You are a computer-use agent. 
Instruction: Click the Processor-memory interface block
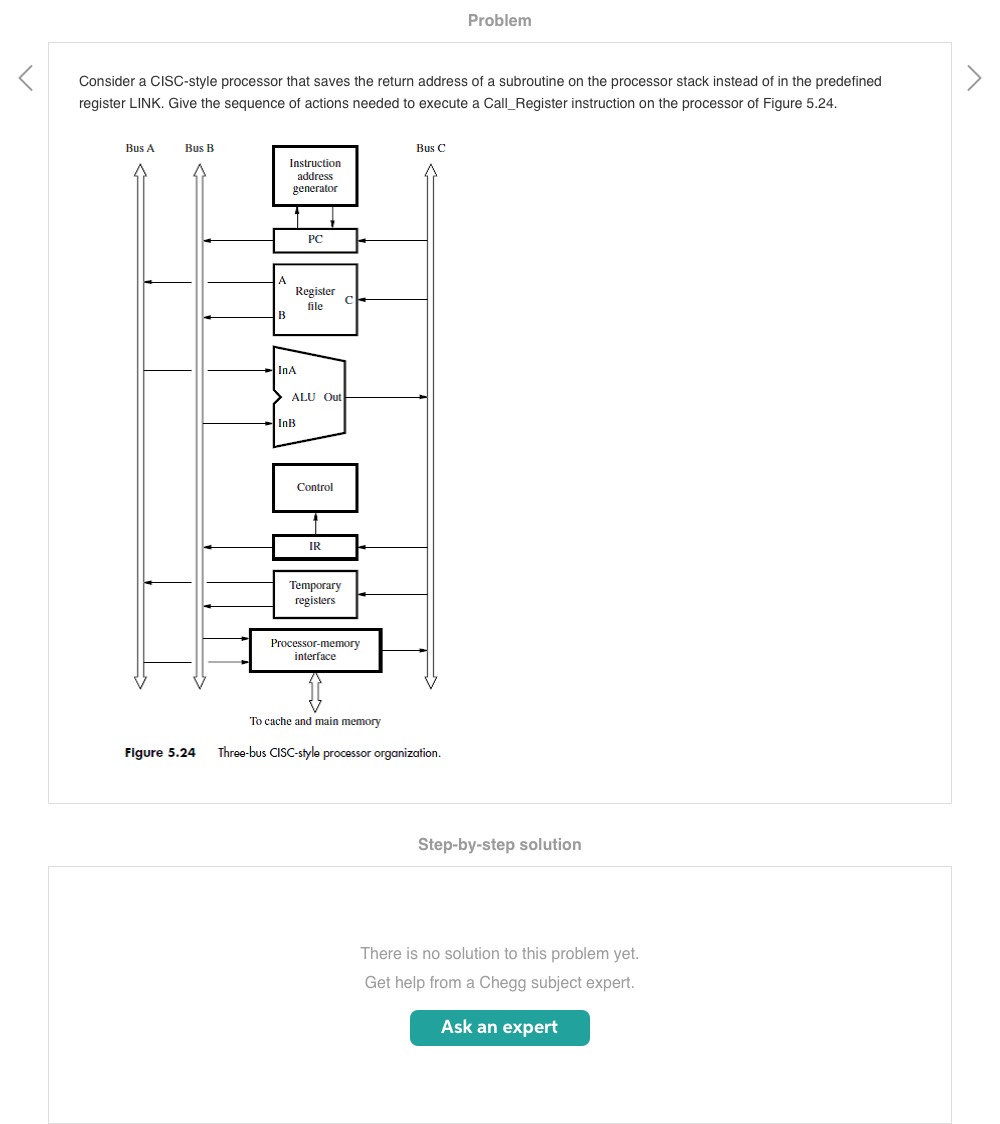315,650
